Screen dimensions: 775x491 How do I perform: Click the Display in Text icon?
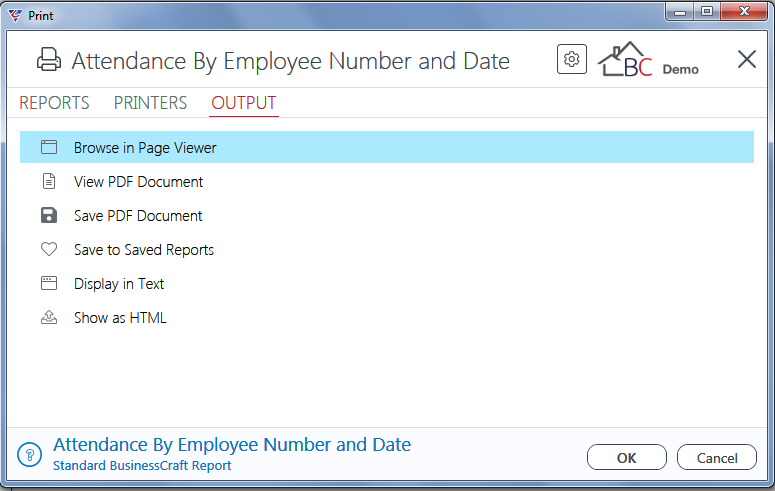point(49,283)
